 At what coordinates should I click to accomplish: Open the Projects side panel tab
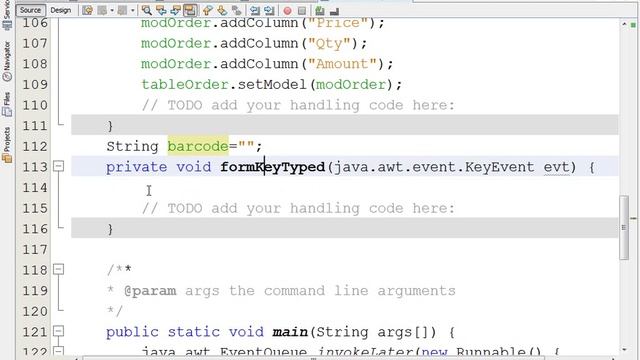[7, 145]
